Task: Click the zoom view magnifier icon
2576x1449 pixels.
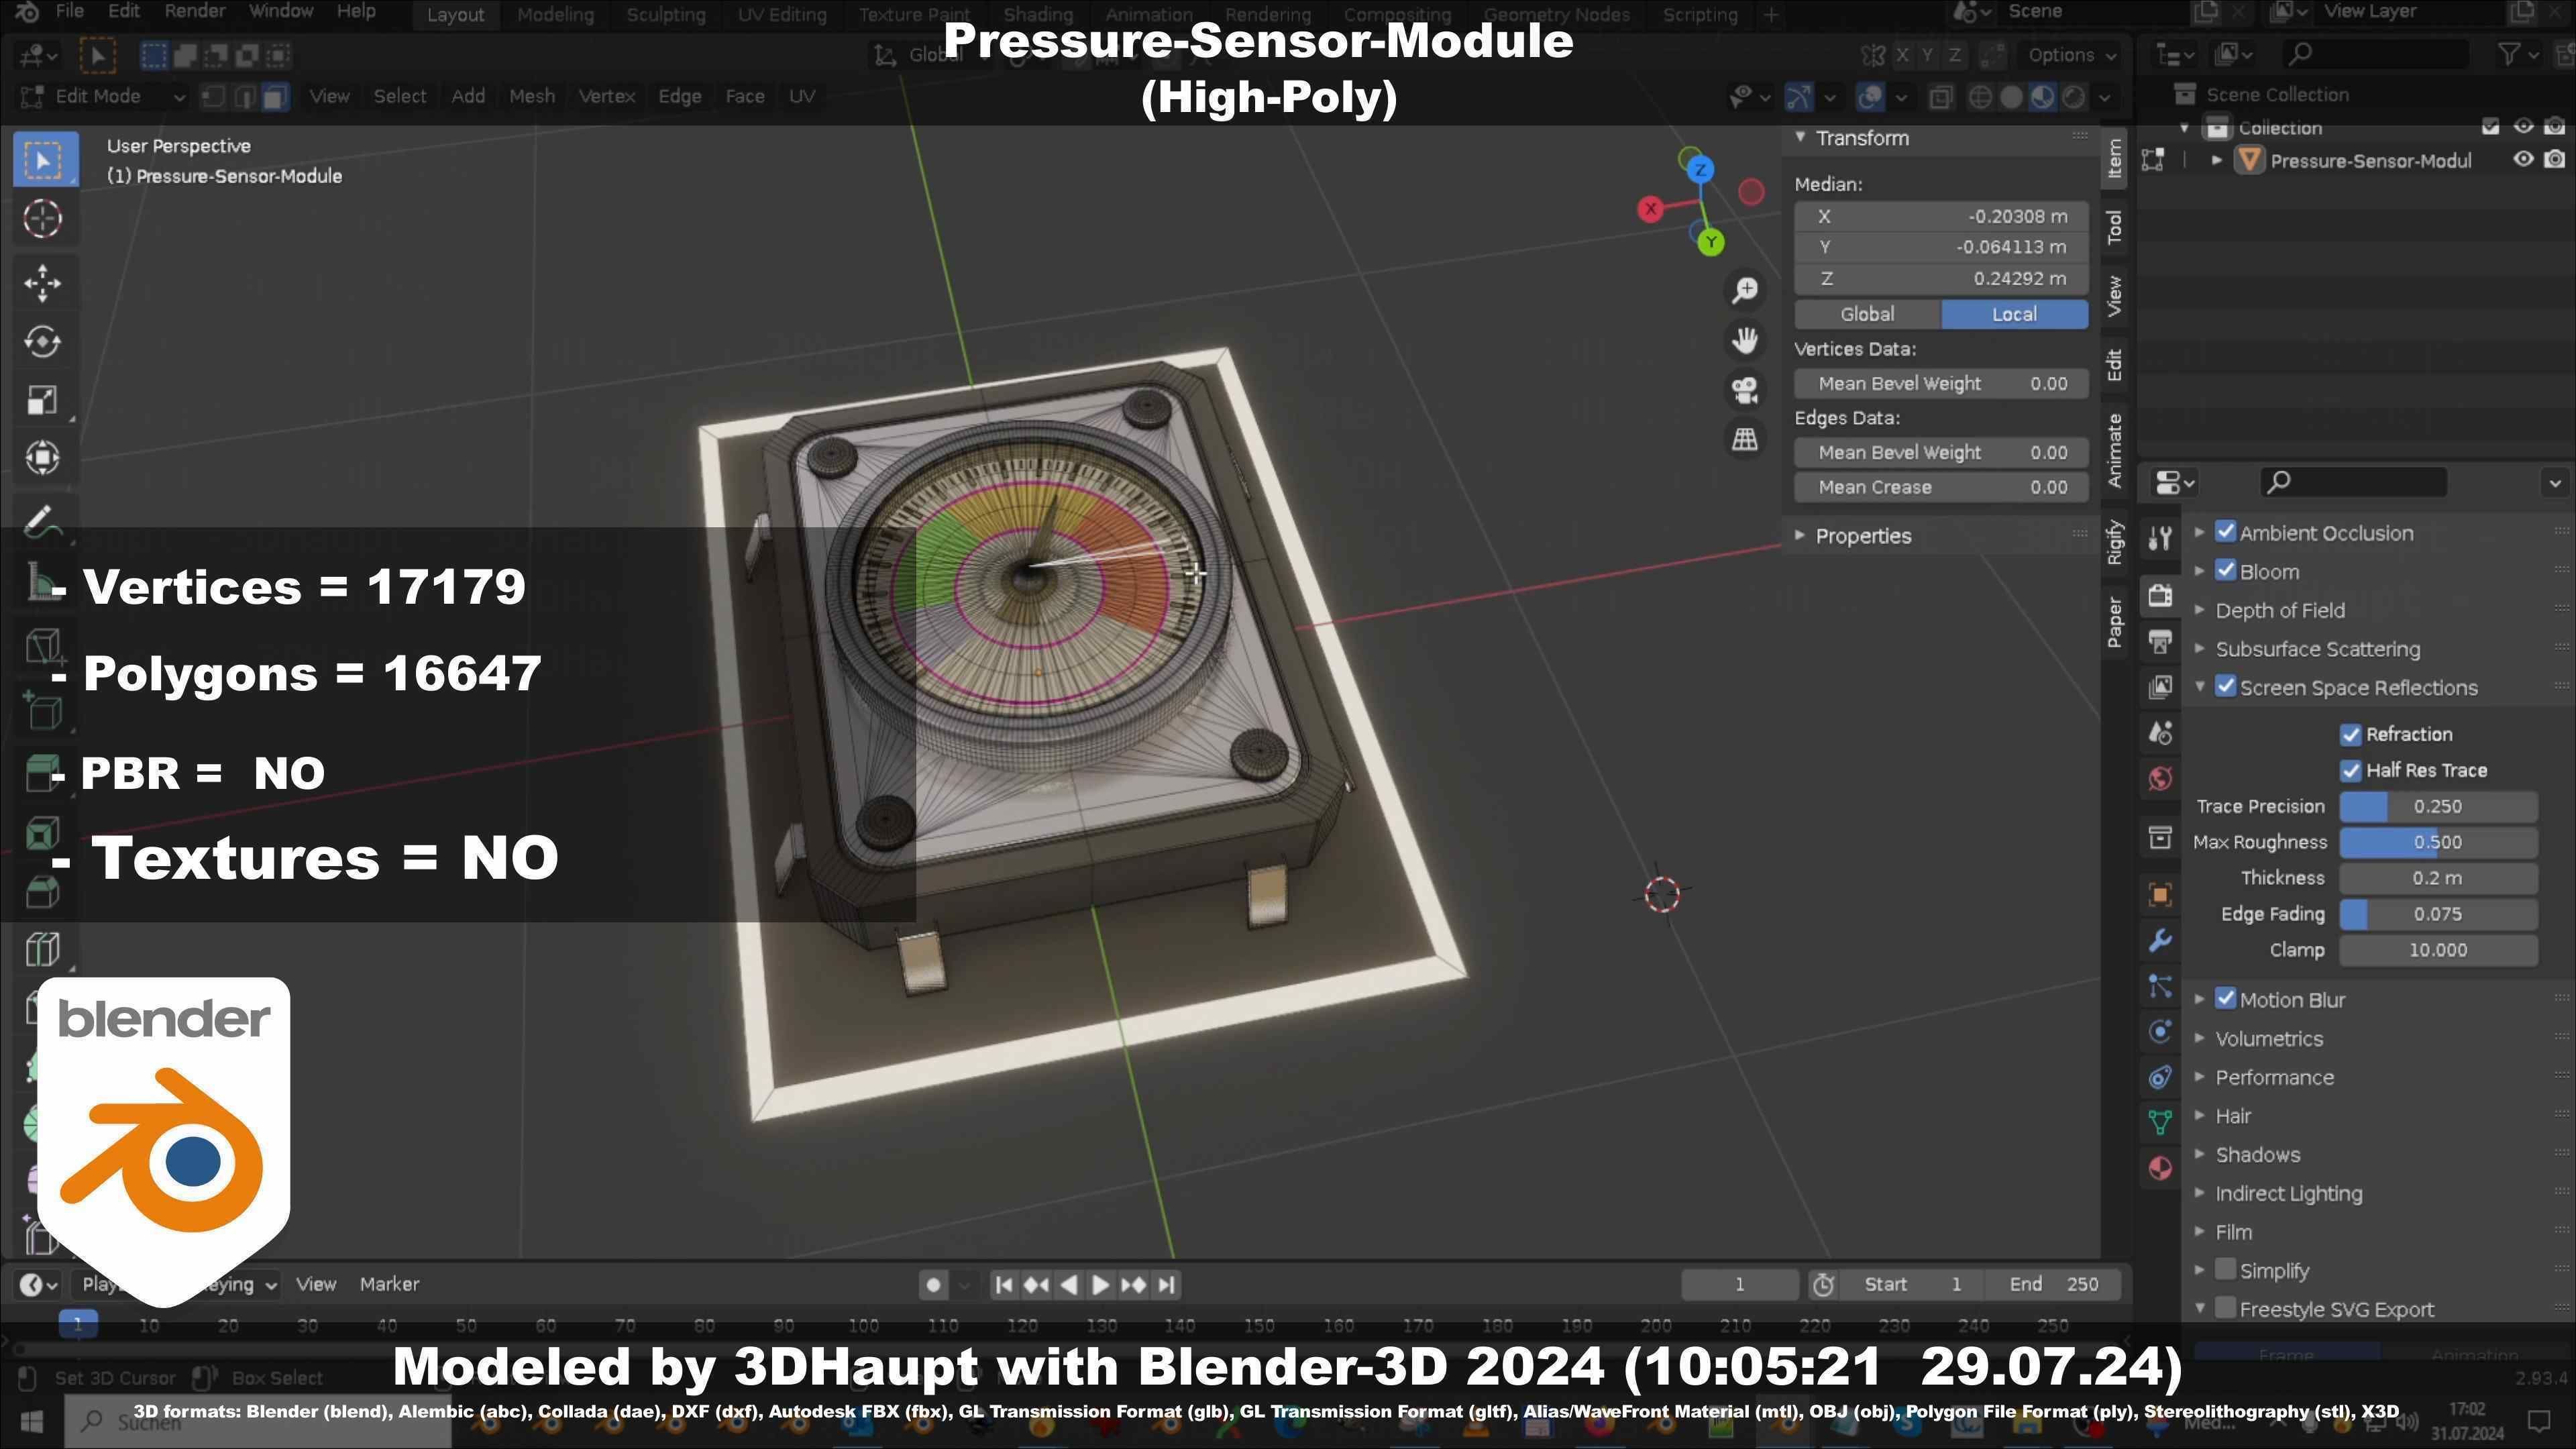Action: (1745, 290)
